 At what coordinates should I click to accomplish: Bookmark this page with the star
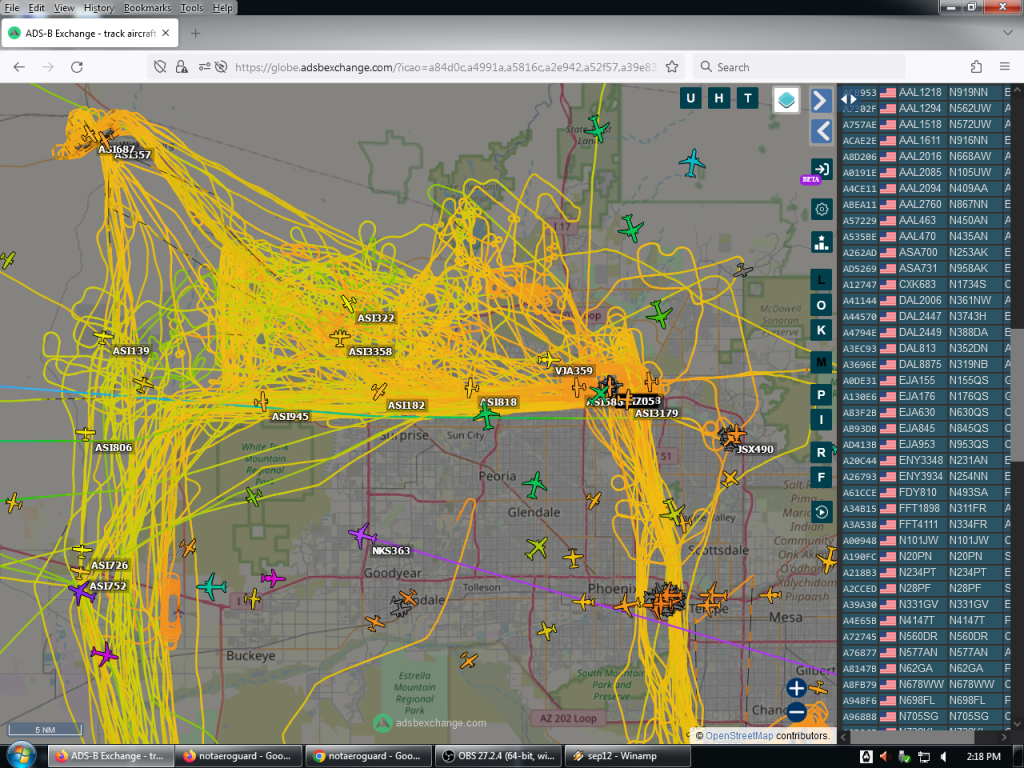[x=671, y=67]
